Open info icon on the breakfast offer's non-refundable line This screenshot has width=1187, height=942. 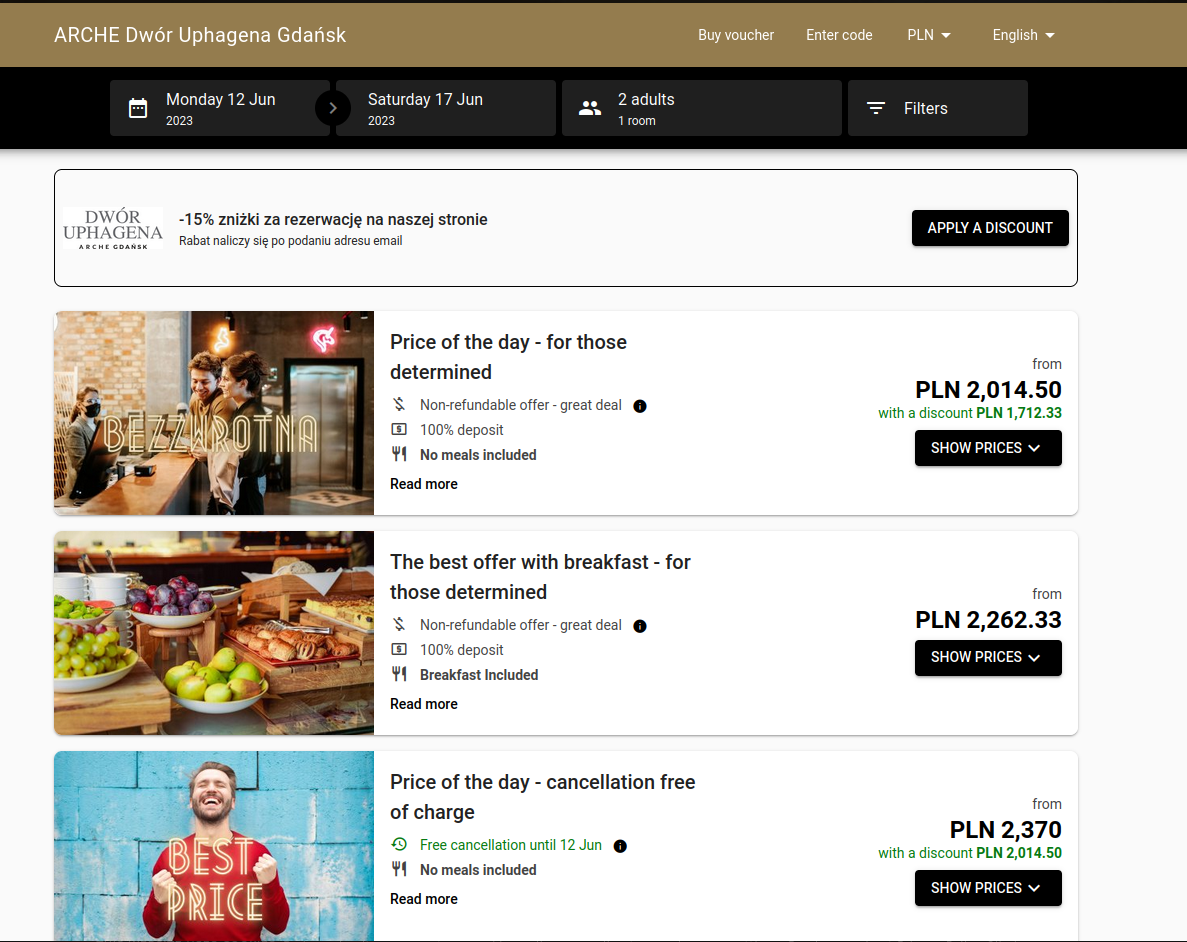click(640, 626)
